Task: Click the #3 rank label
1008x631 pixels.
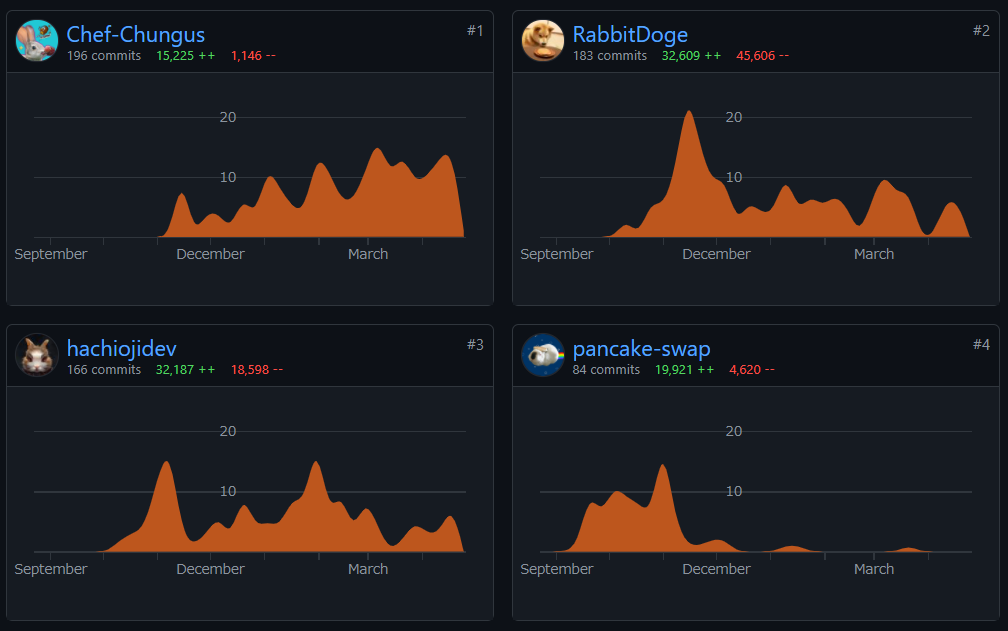Action: pos(475,344)
